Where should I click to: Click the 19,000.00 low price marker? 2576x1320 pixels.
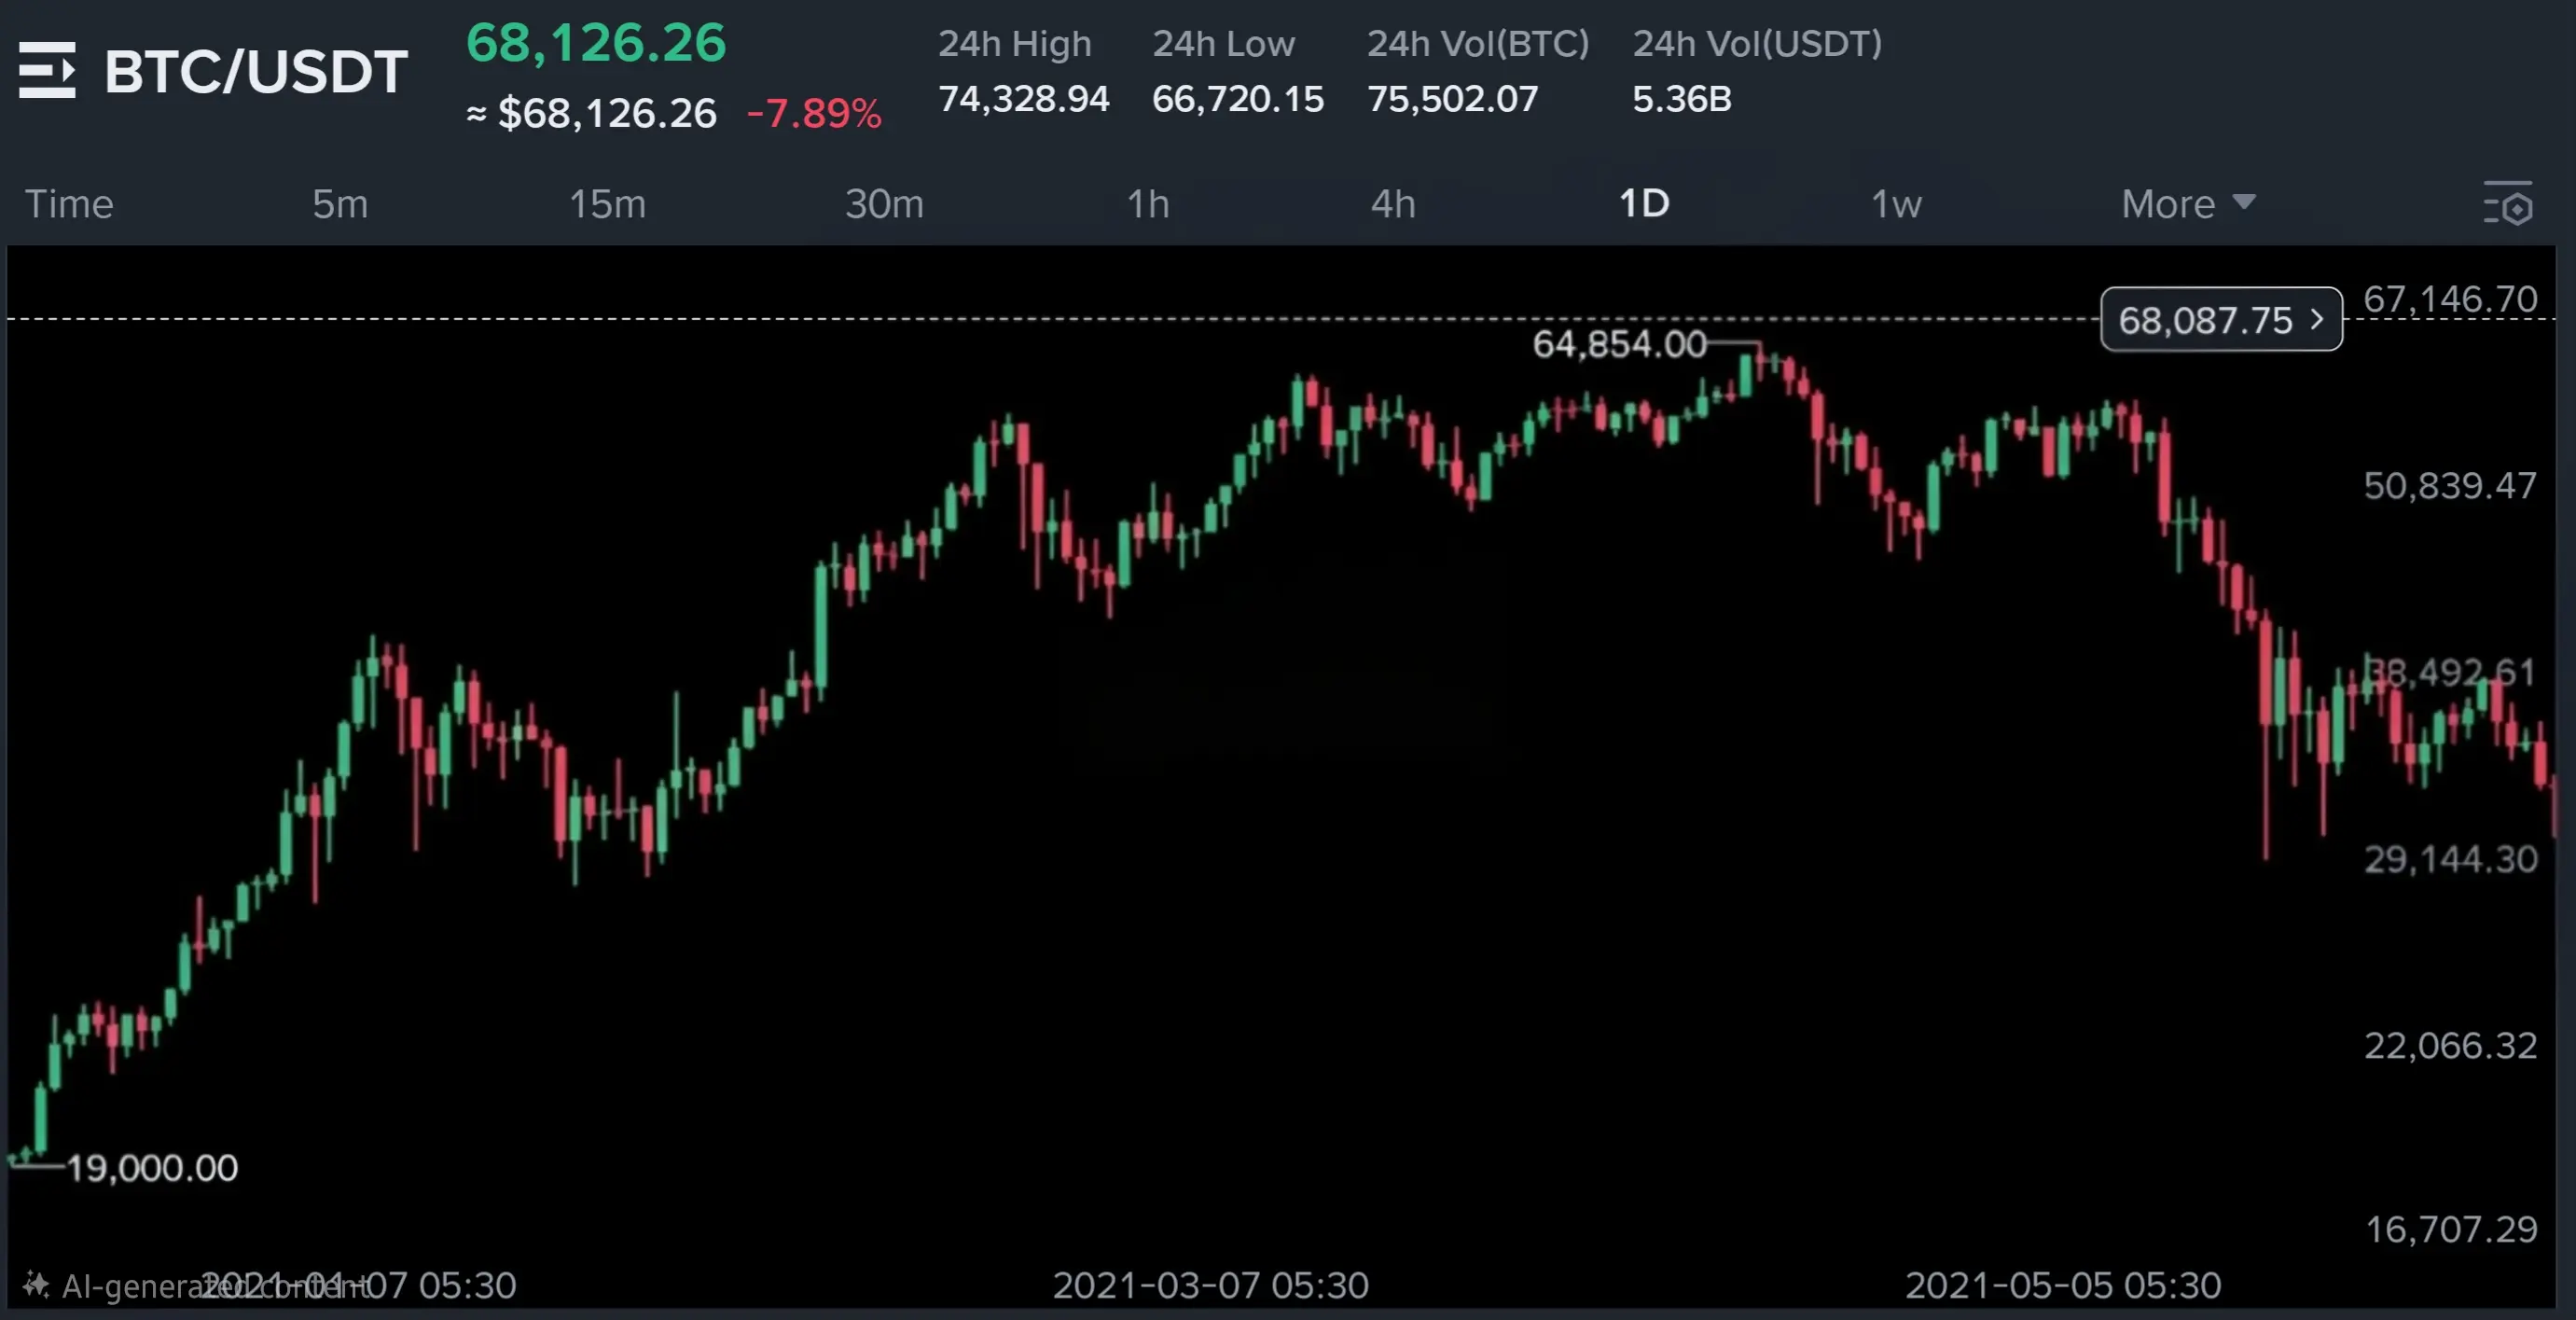[x=152, y=1167]
